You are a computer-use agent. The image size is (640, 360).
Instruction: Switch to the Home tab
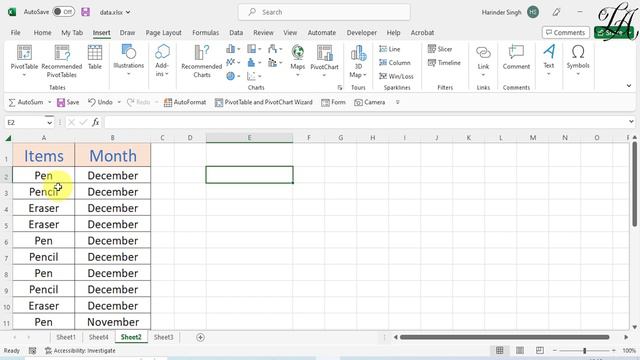pyautogui.click(x=42, y=33)
